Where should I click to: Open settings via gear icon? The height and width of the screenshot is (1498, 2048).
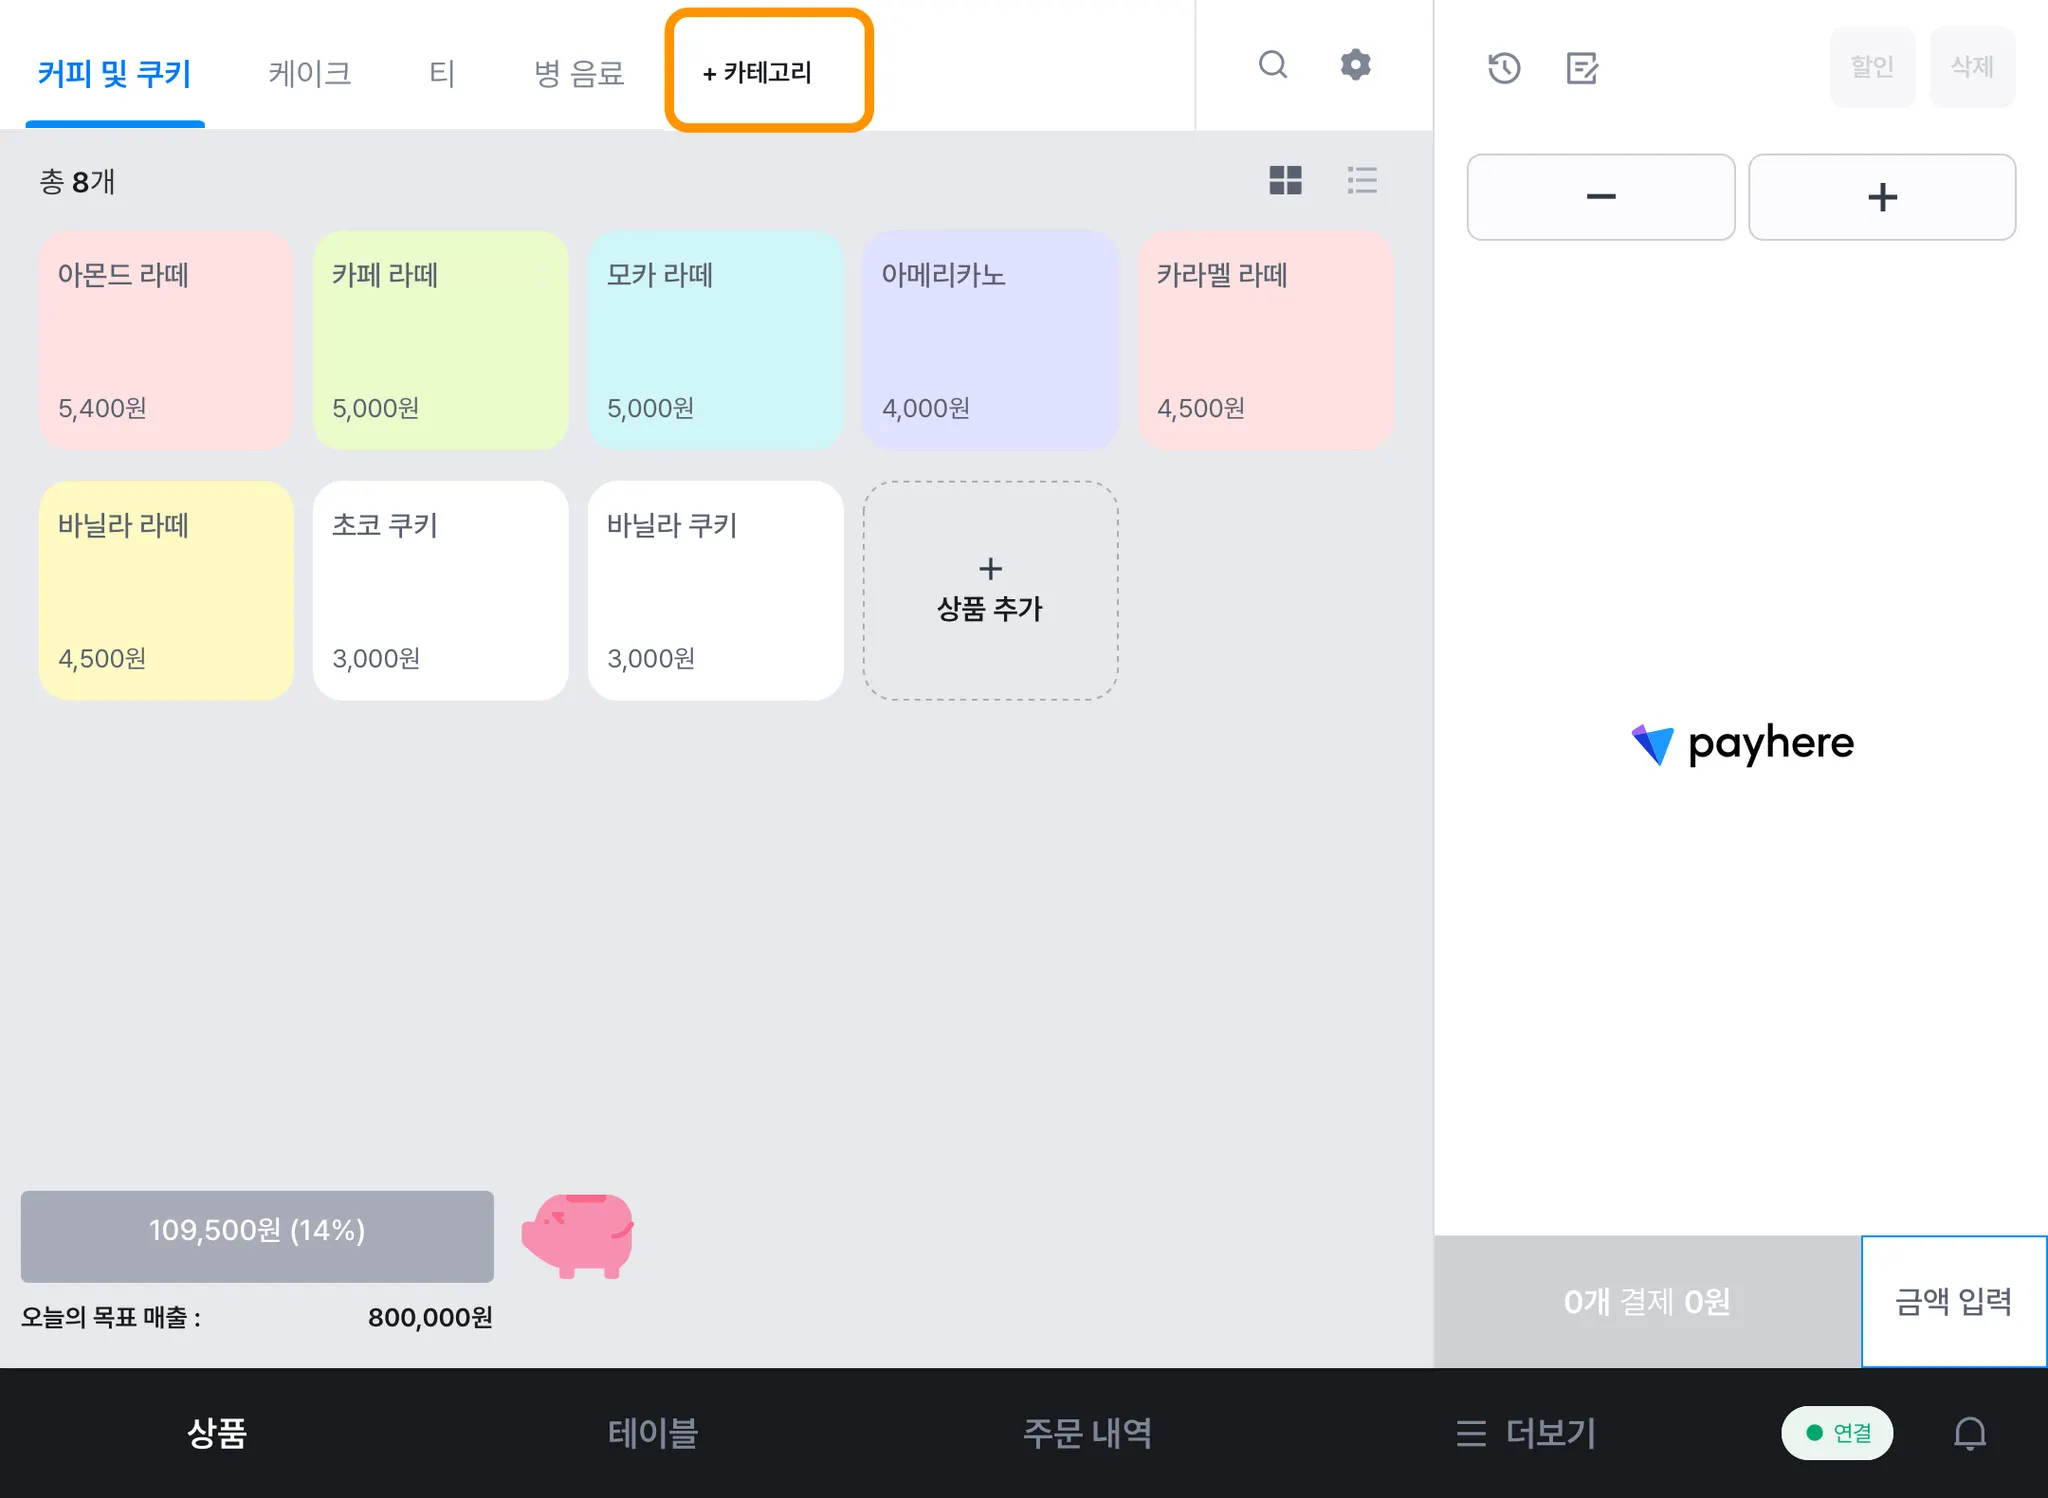[1355, 65]
